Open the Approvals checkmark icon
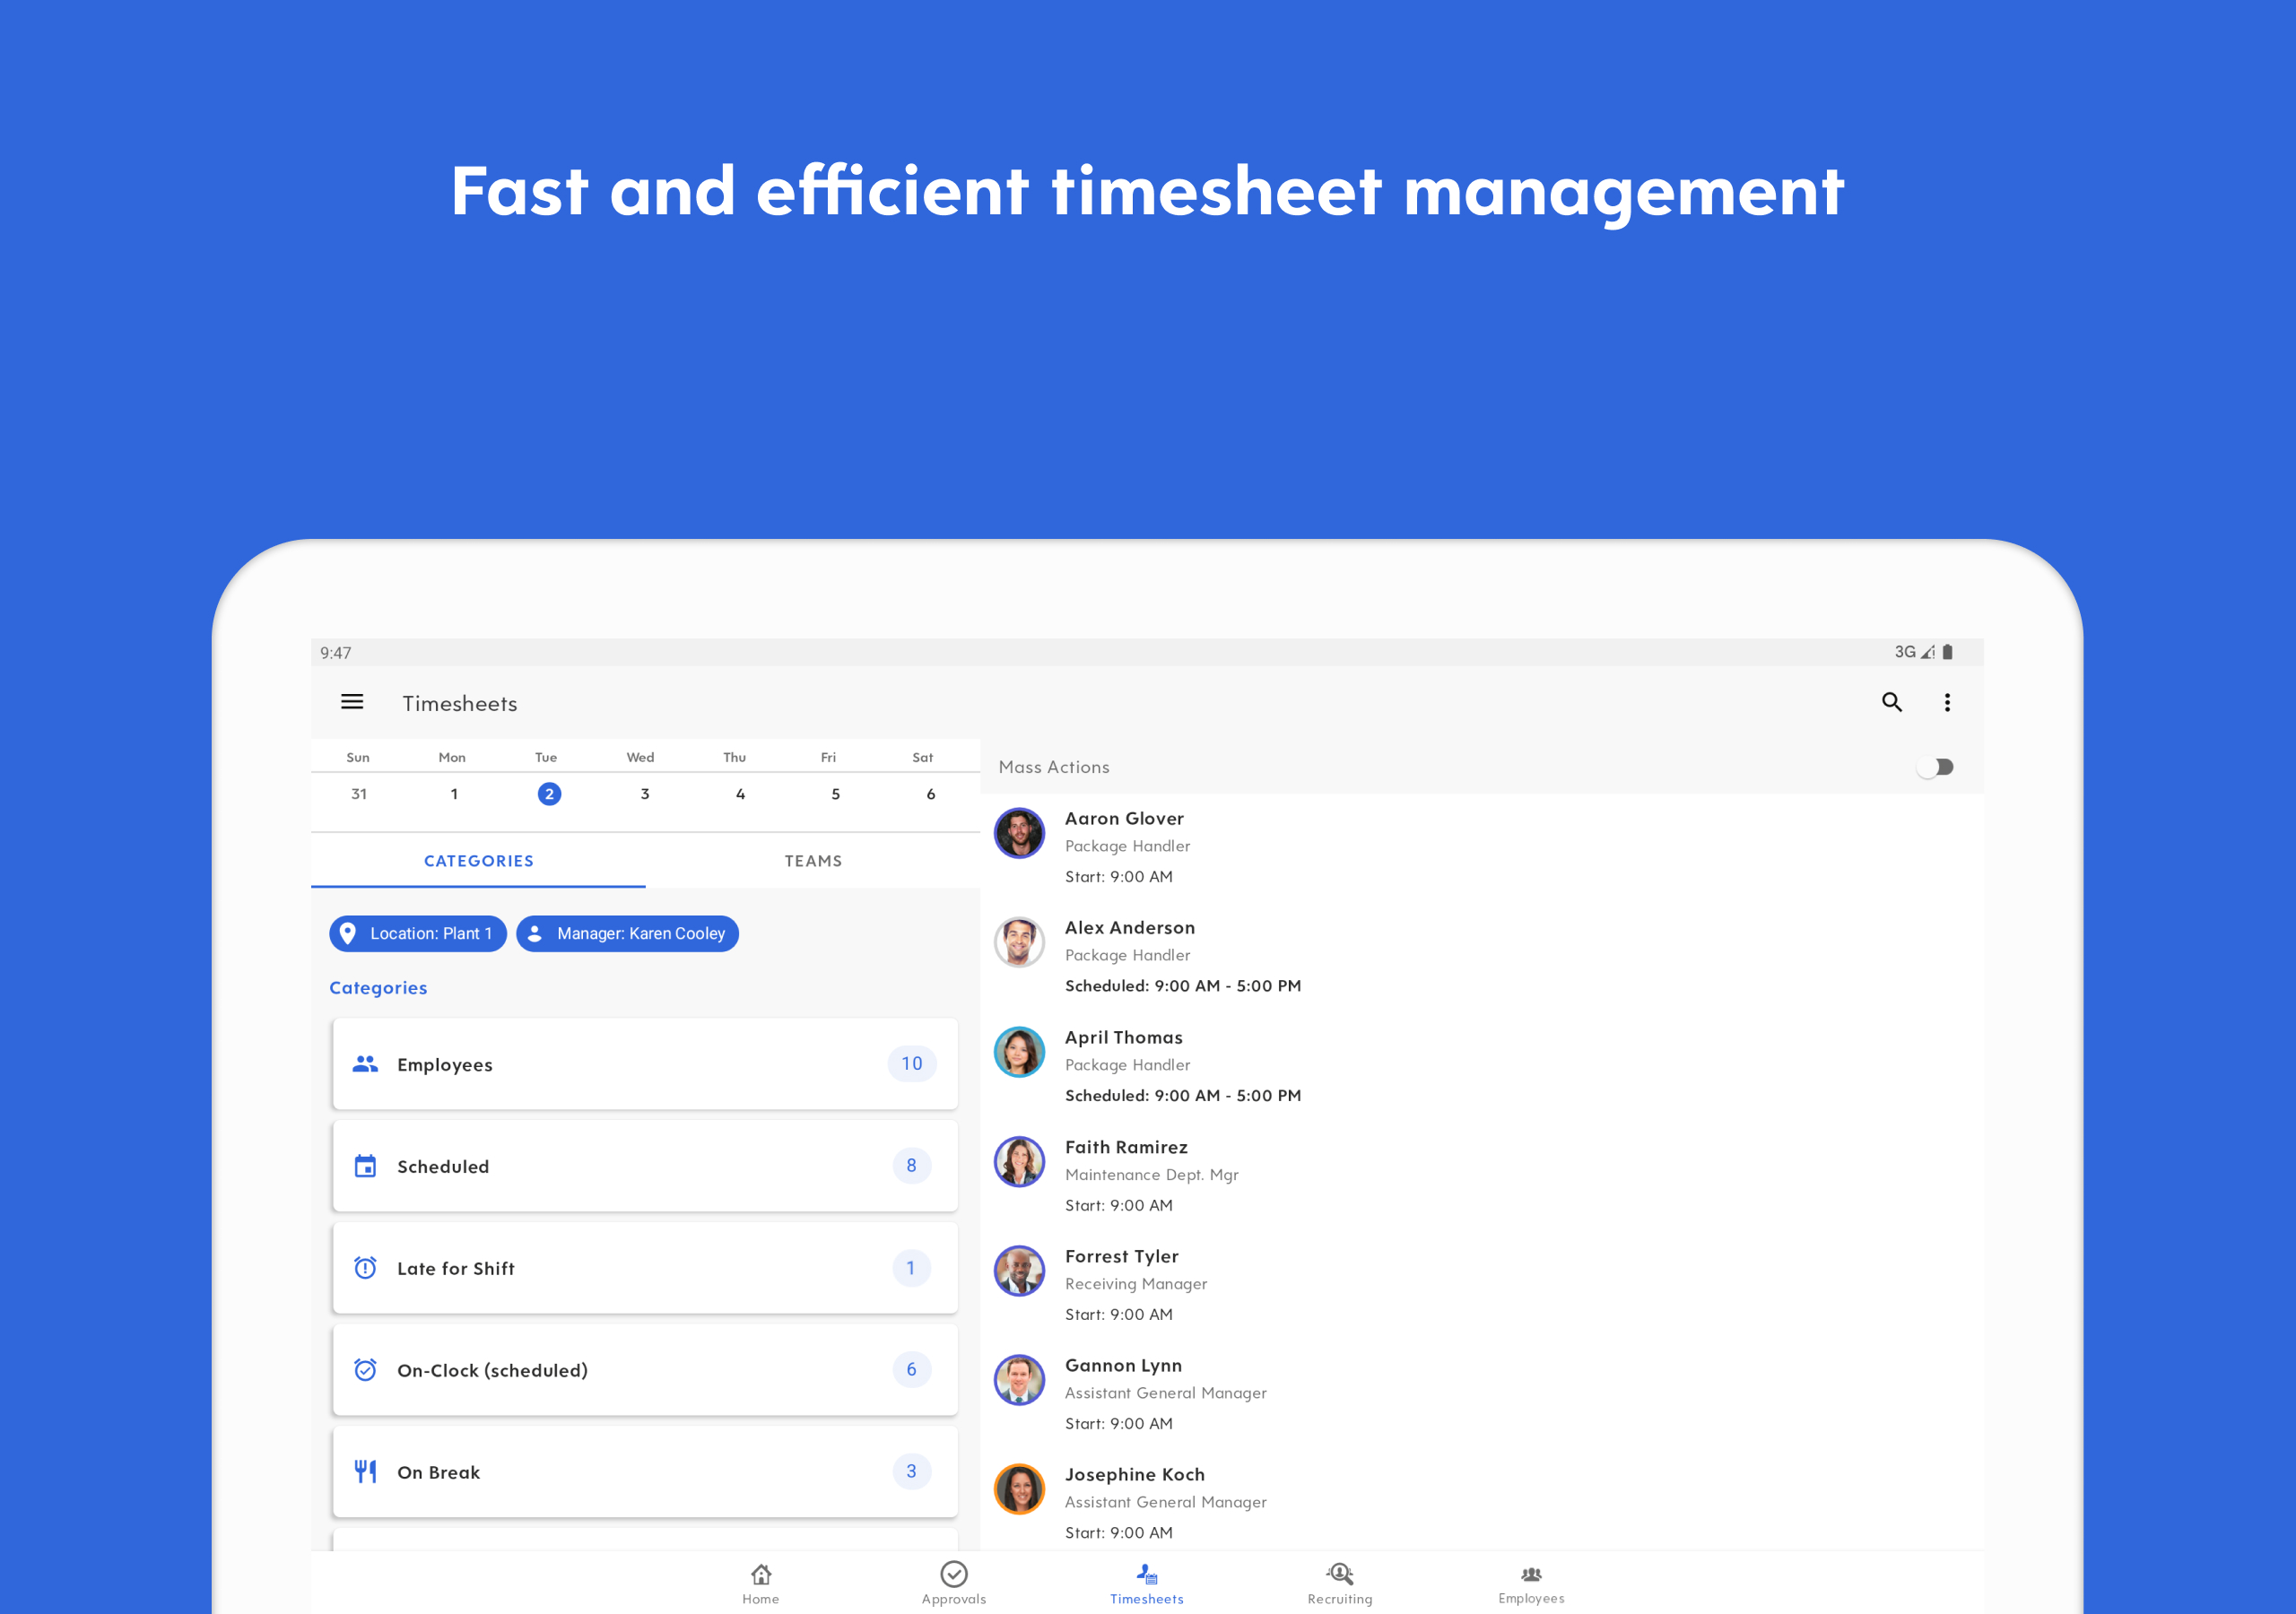Screen dimensions: 2296x1614 (953, 1574)
